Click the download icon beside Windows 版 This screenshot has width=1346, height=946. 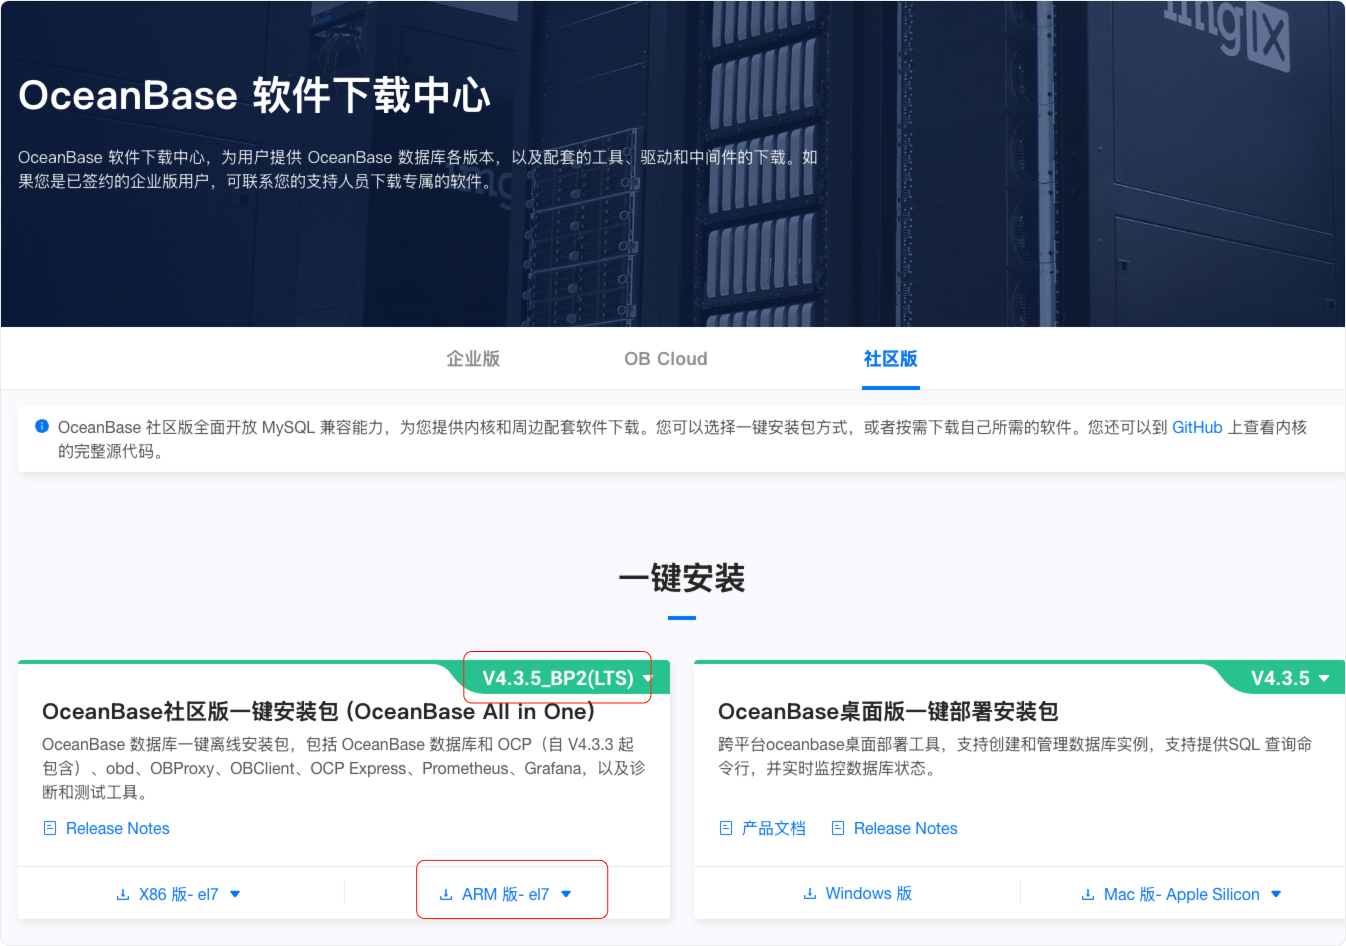[810, 893]
